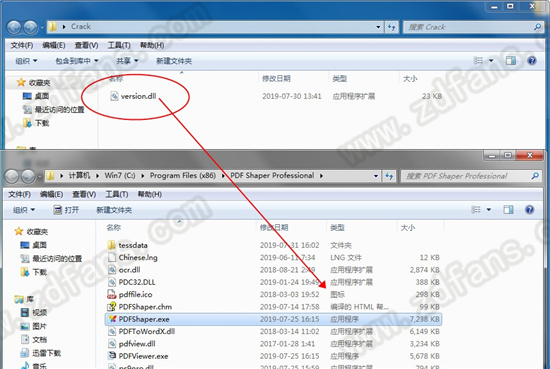This screenshot has height=369, width=550.
Task: Open the 共享 dropdown menu
Action: point(127,61)
